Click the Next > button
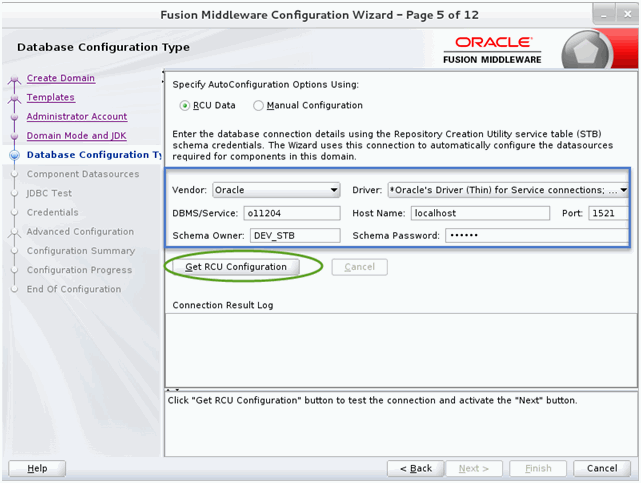641x483 pixels. click(473, 468)
